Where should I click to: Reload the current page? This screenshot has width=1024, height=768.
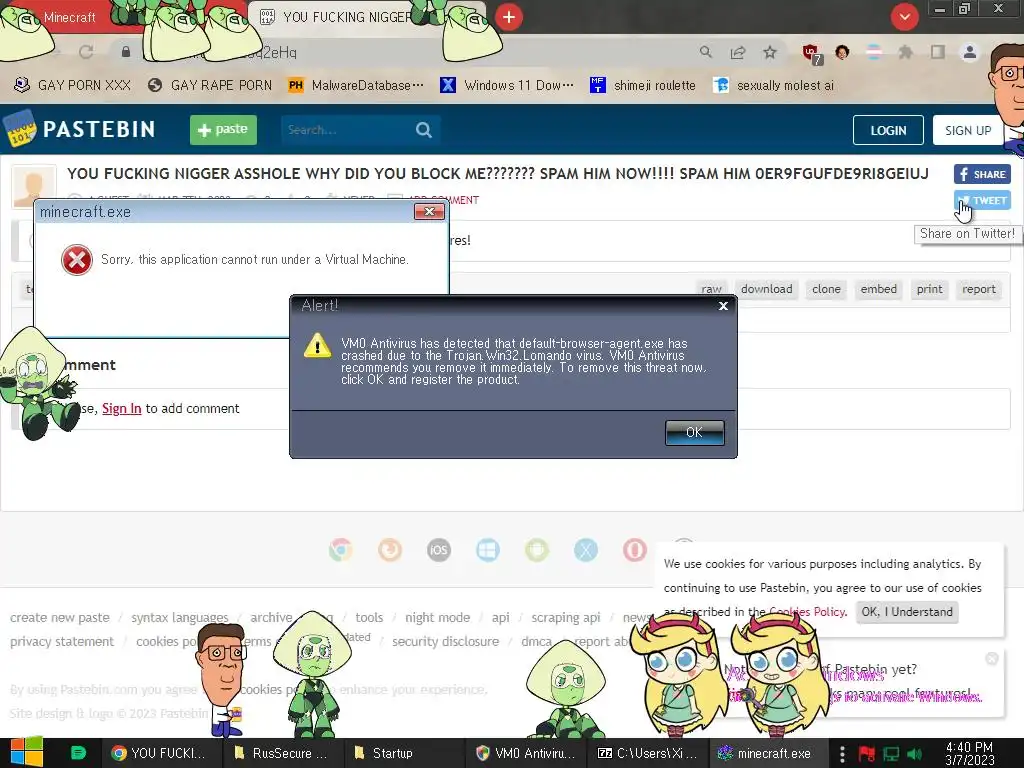point(86,52)
